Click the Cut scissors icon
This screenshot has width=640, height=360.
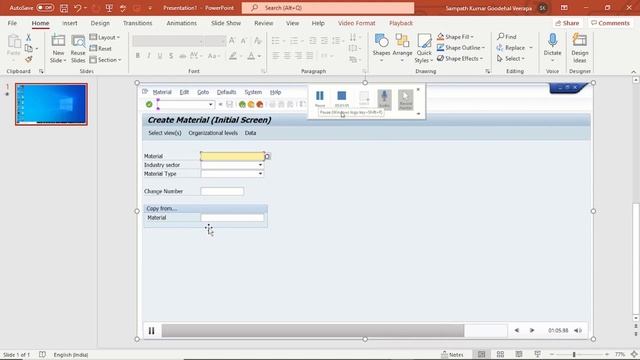click(x=29, y=38)
